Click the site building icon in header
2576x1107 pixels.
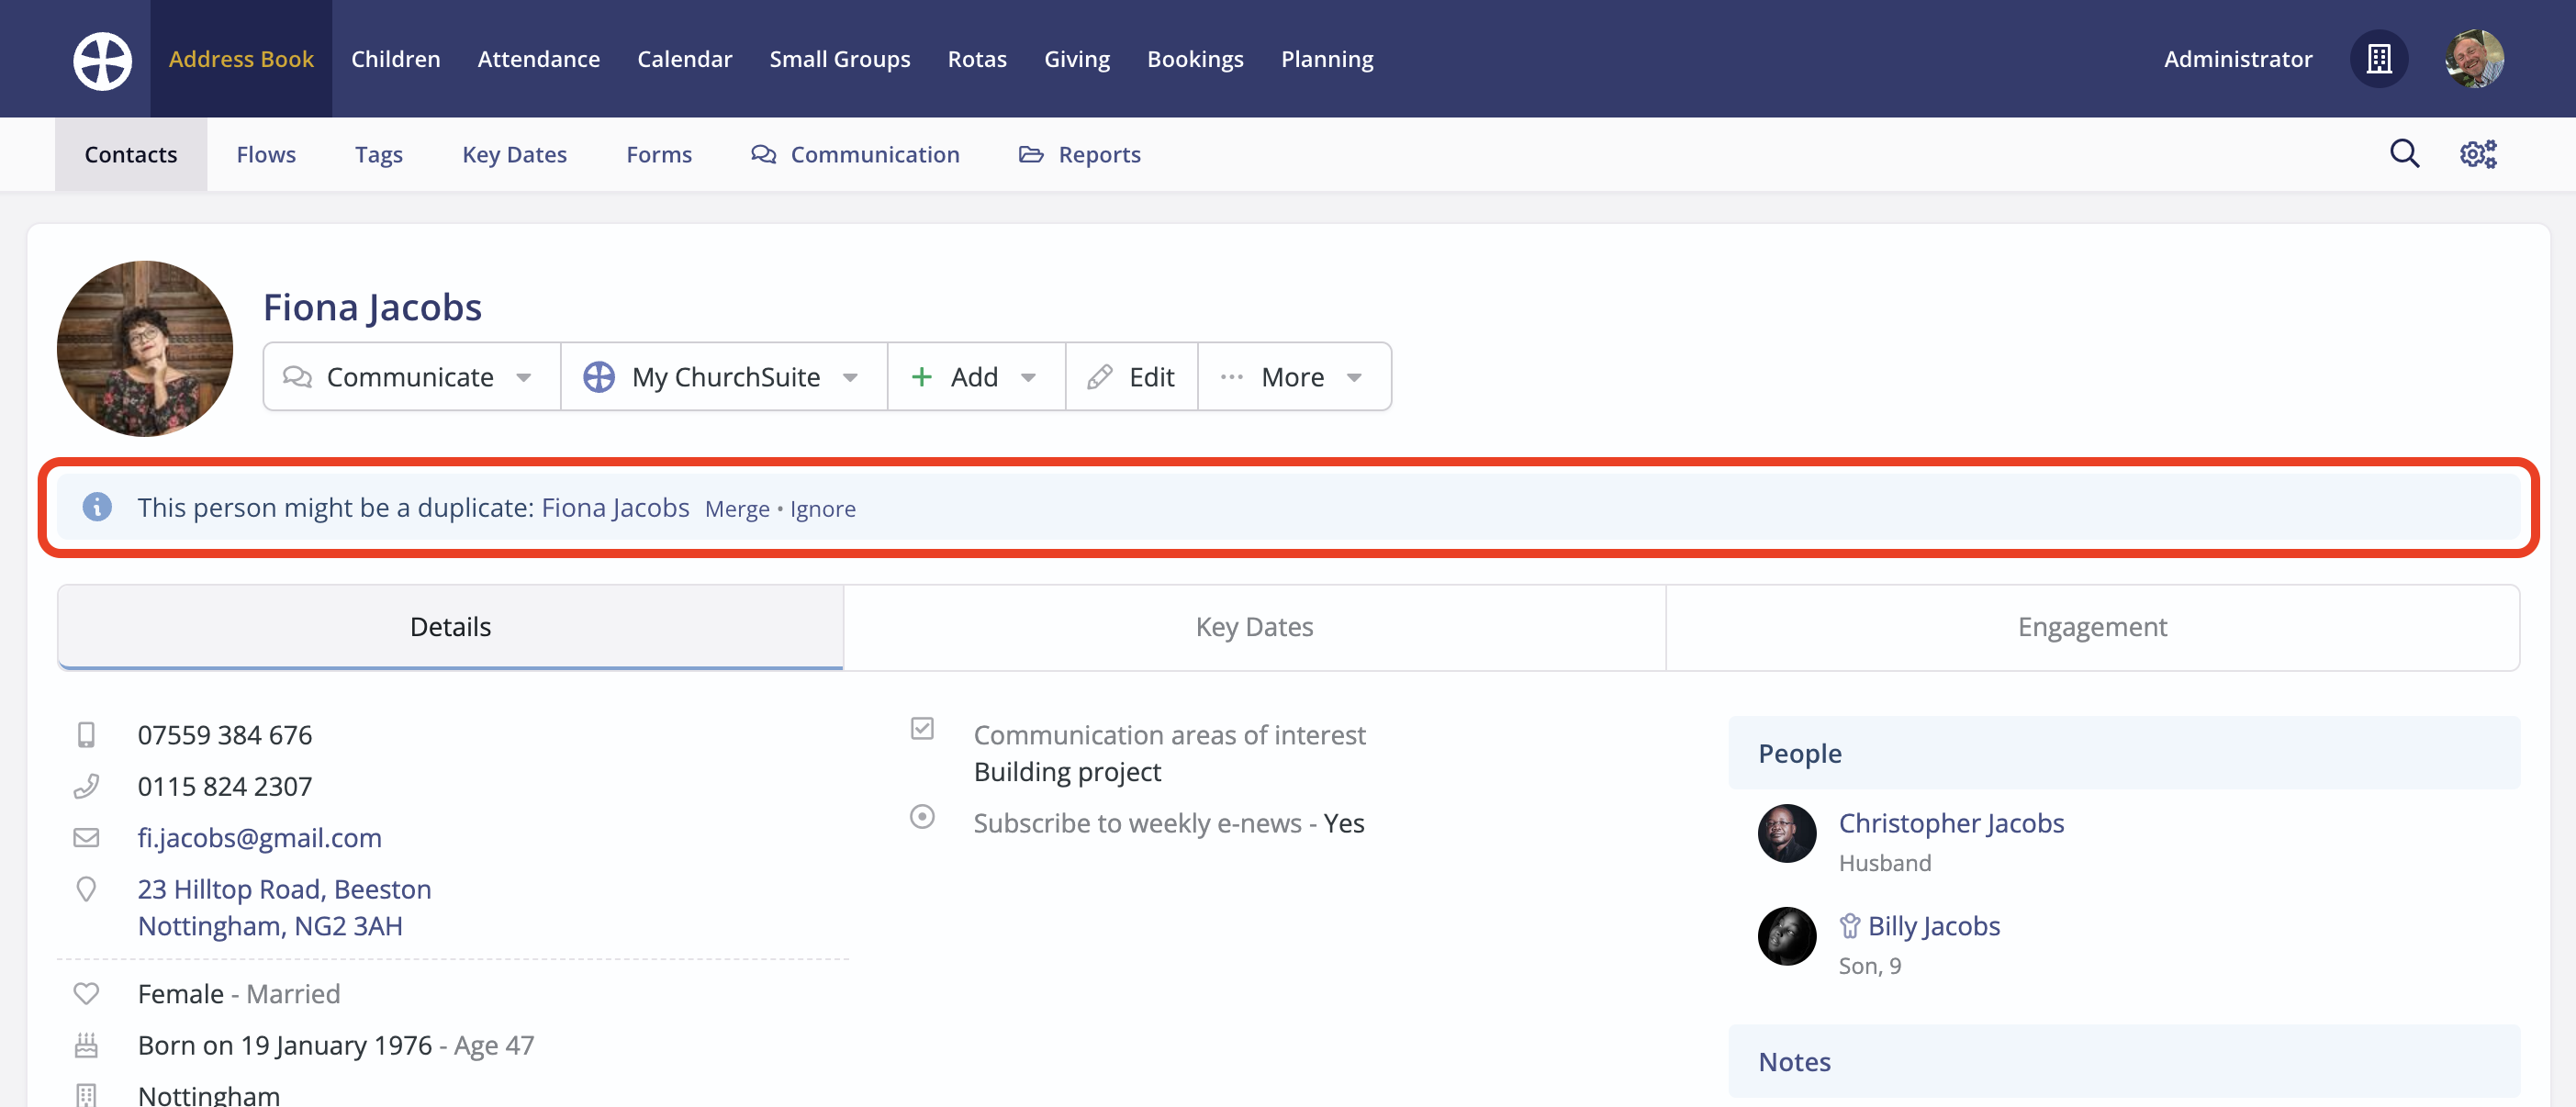pos(2378,59)
